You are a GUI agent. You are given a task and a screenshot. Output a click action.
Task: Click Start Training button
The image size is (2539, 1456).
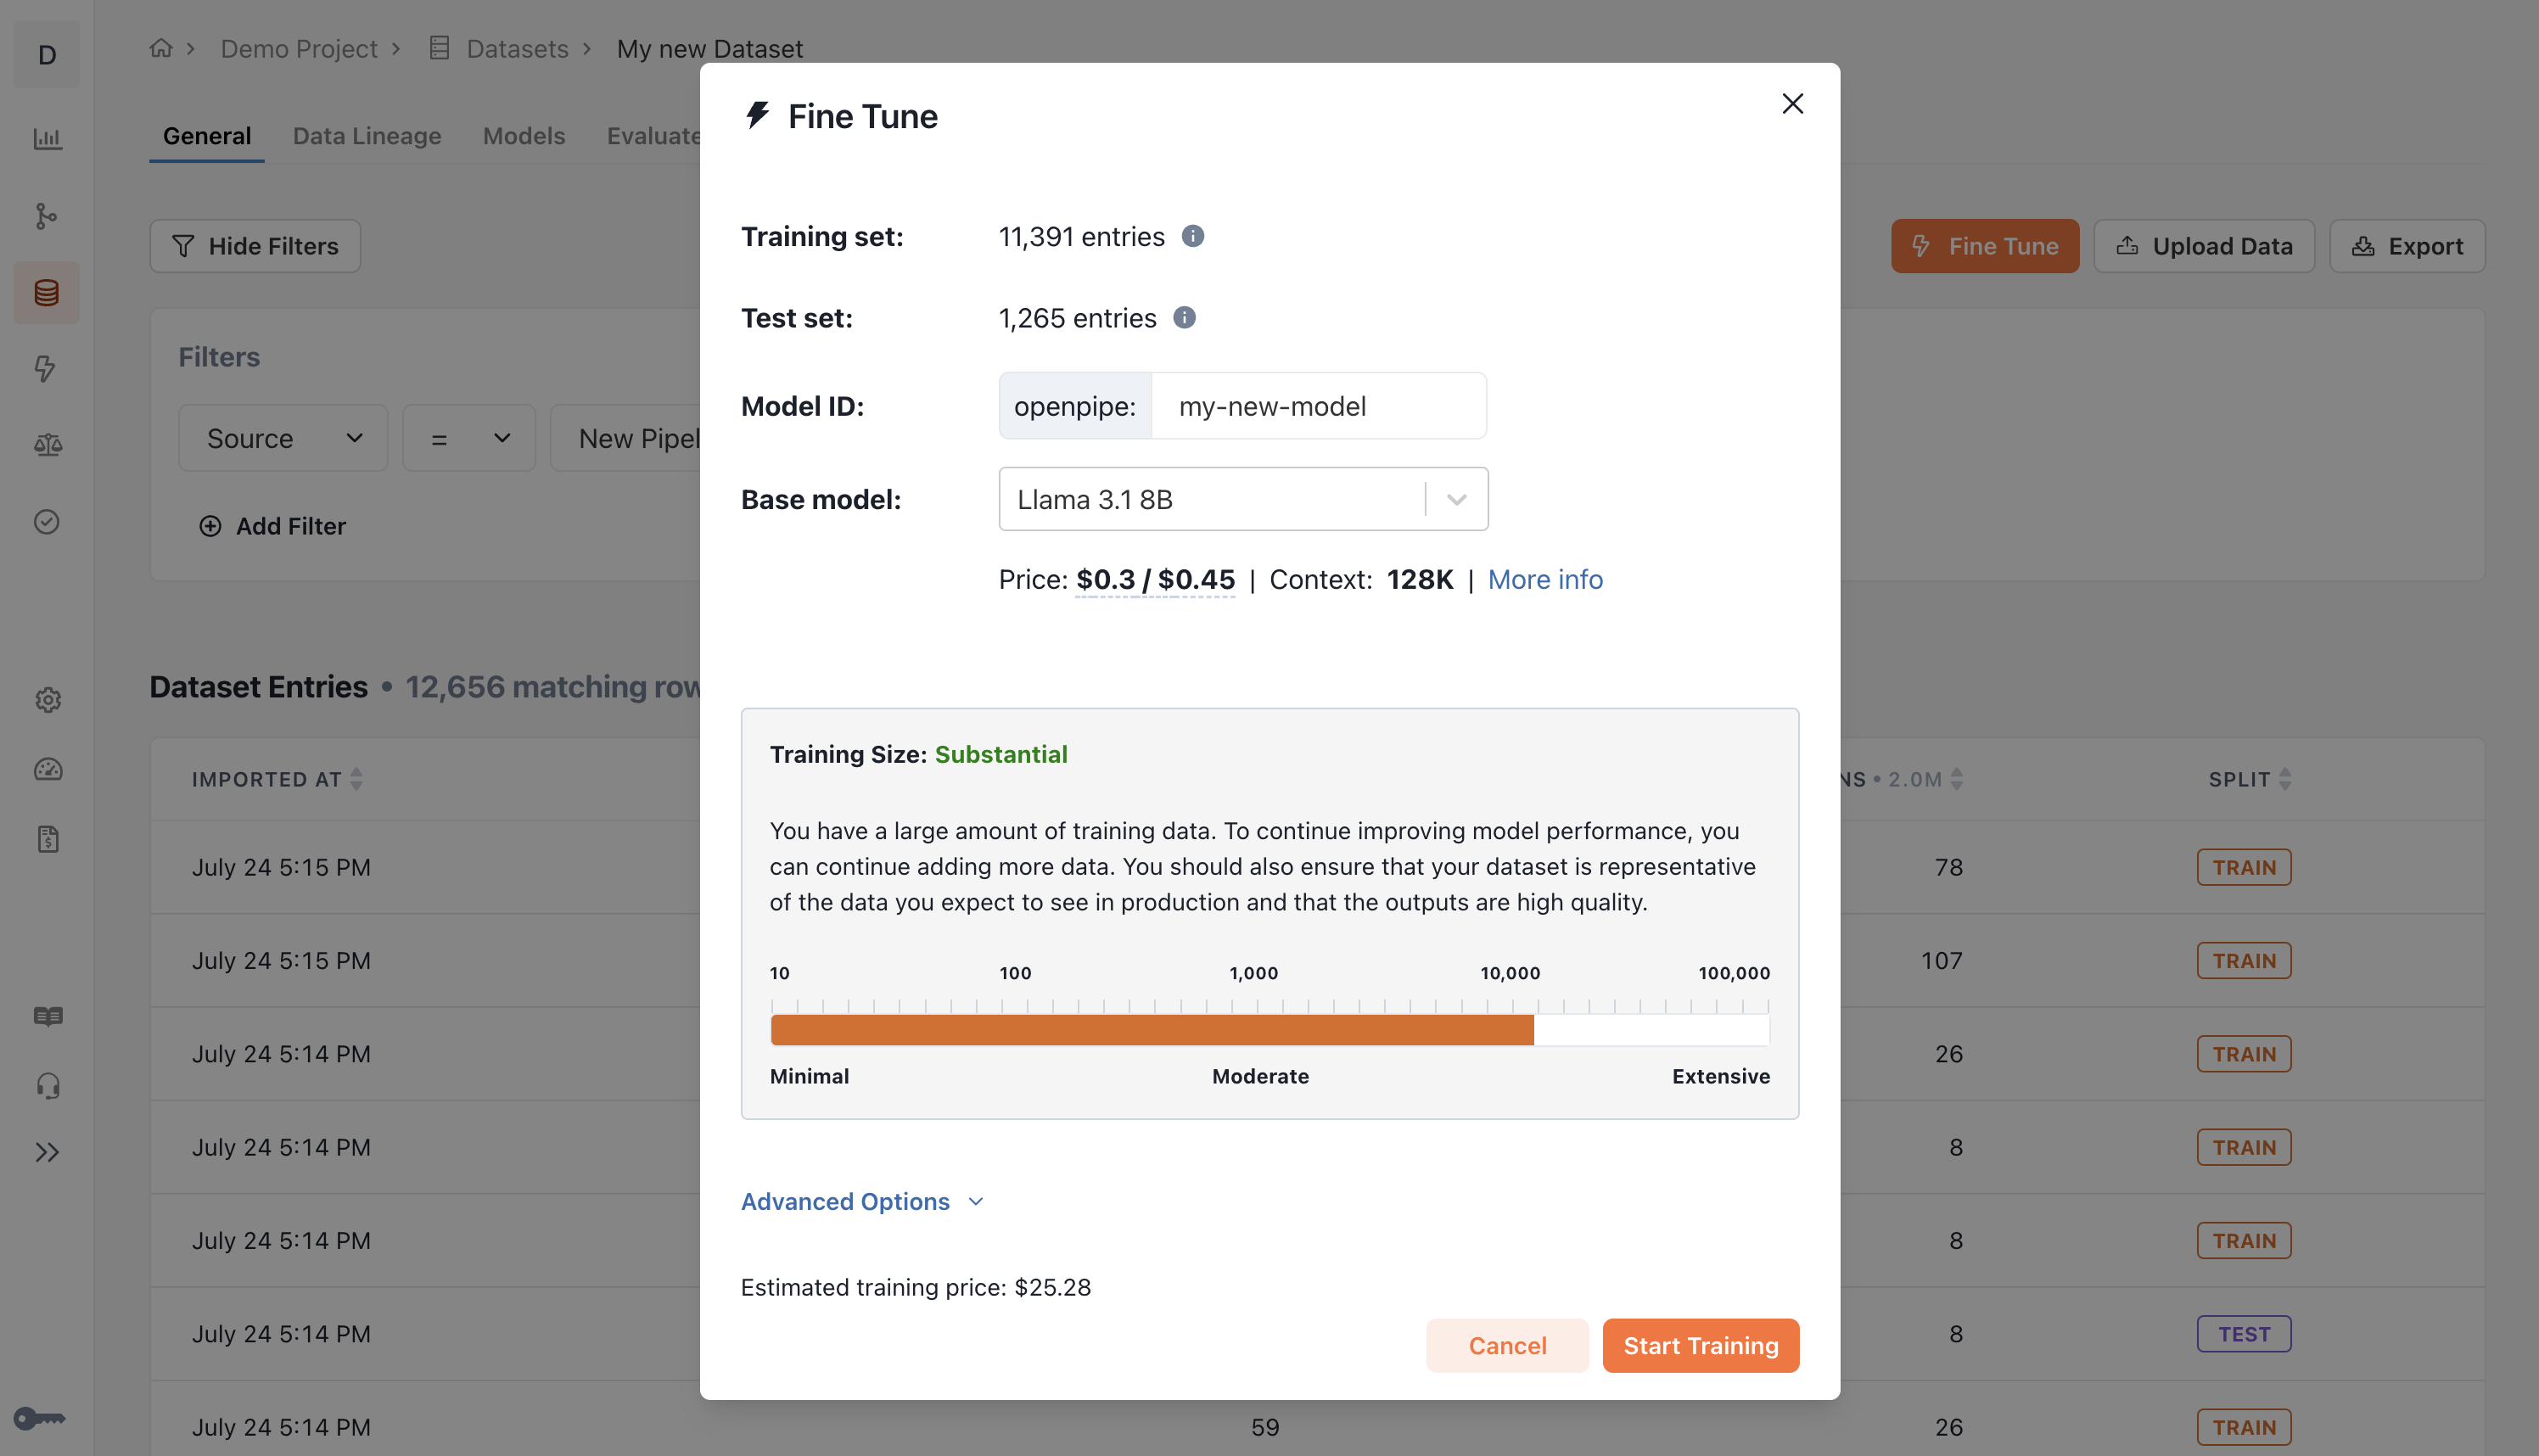tap(1700, 1345)
